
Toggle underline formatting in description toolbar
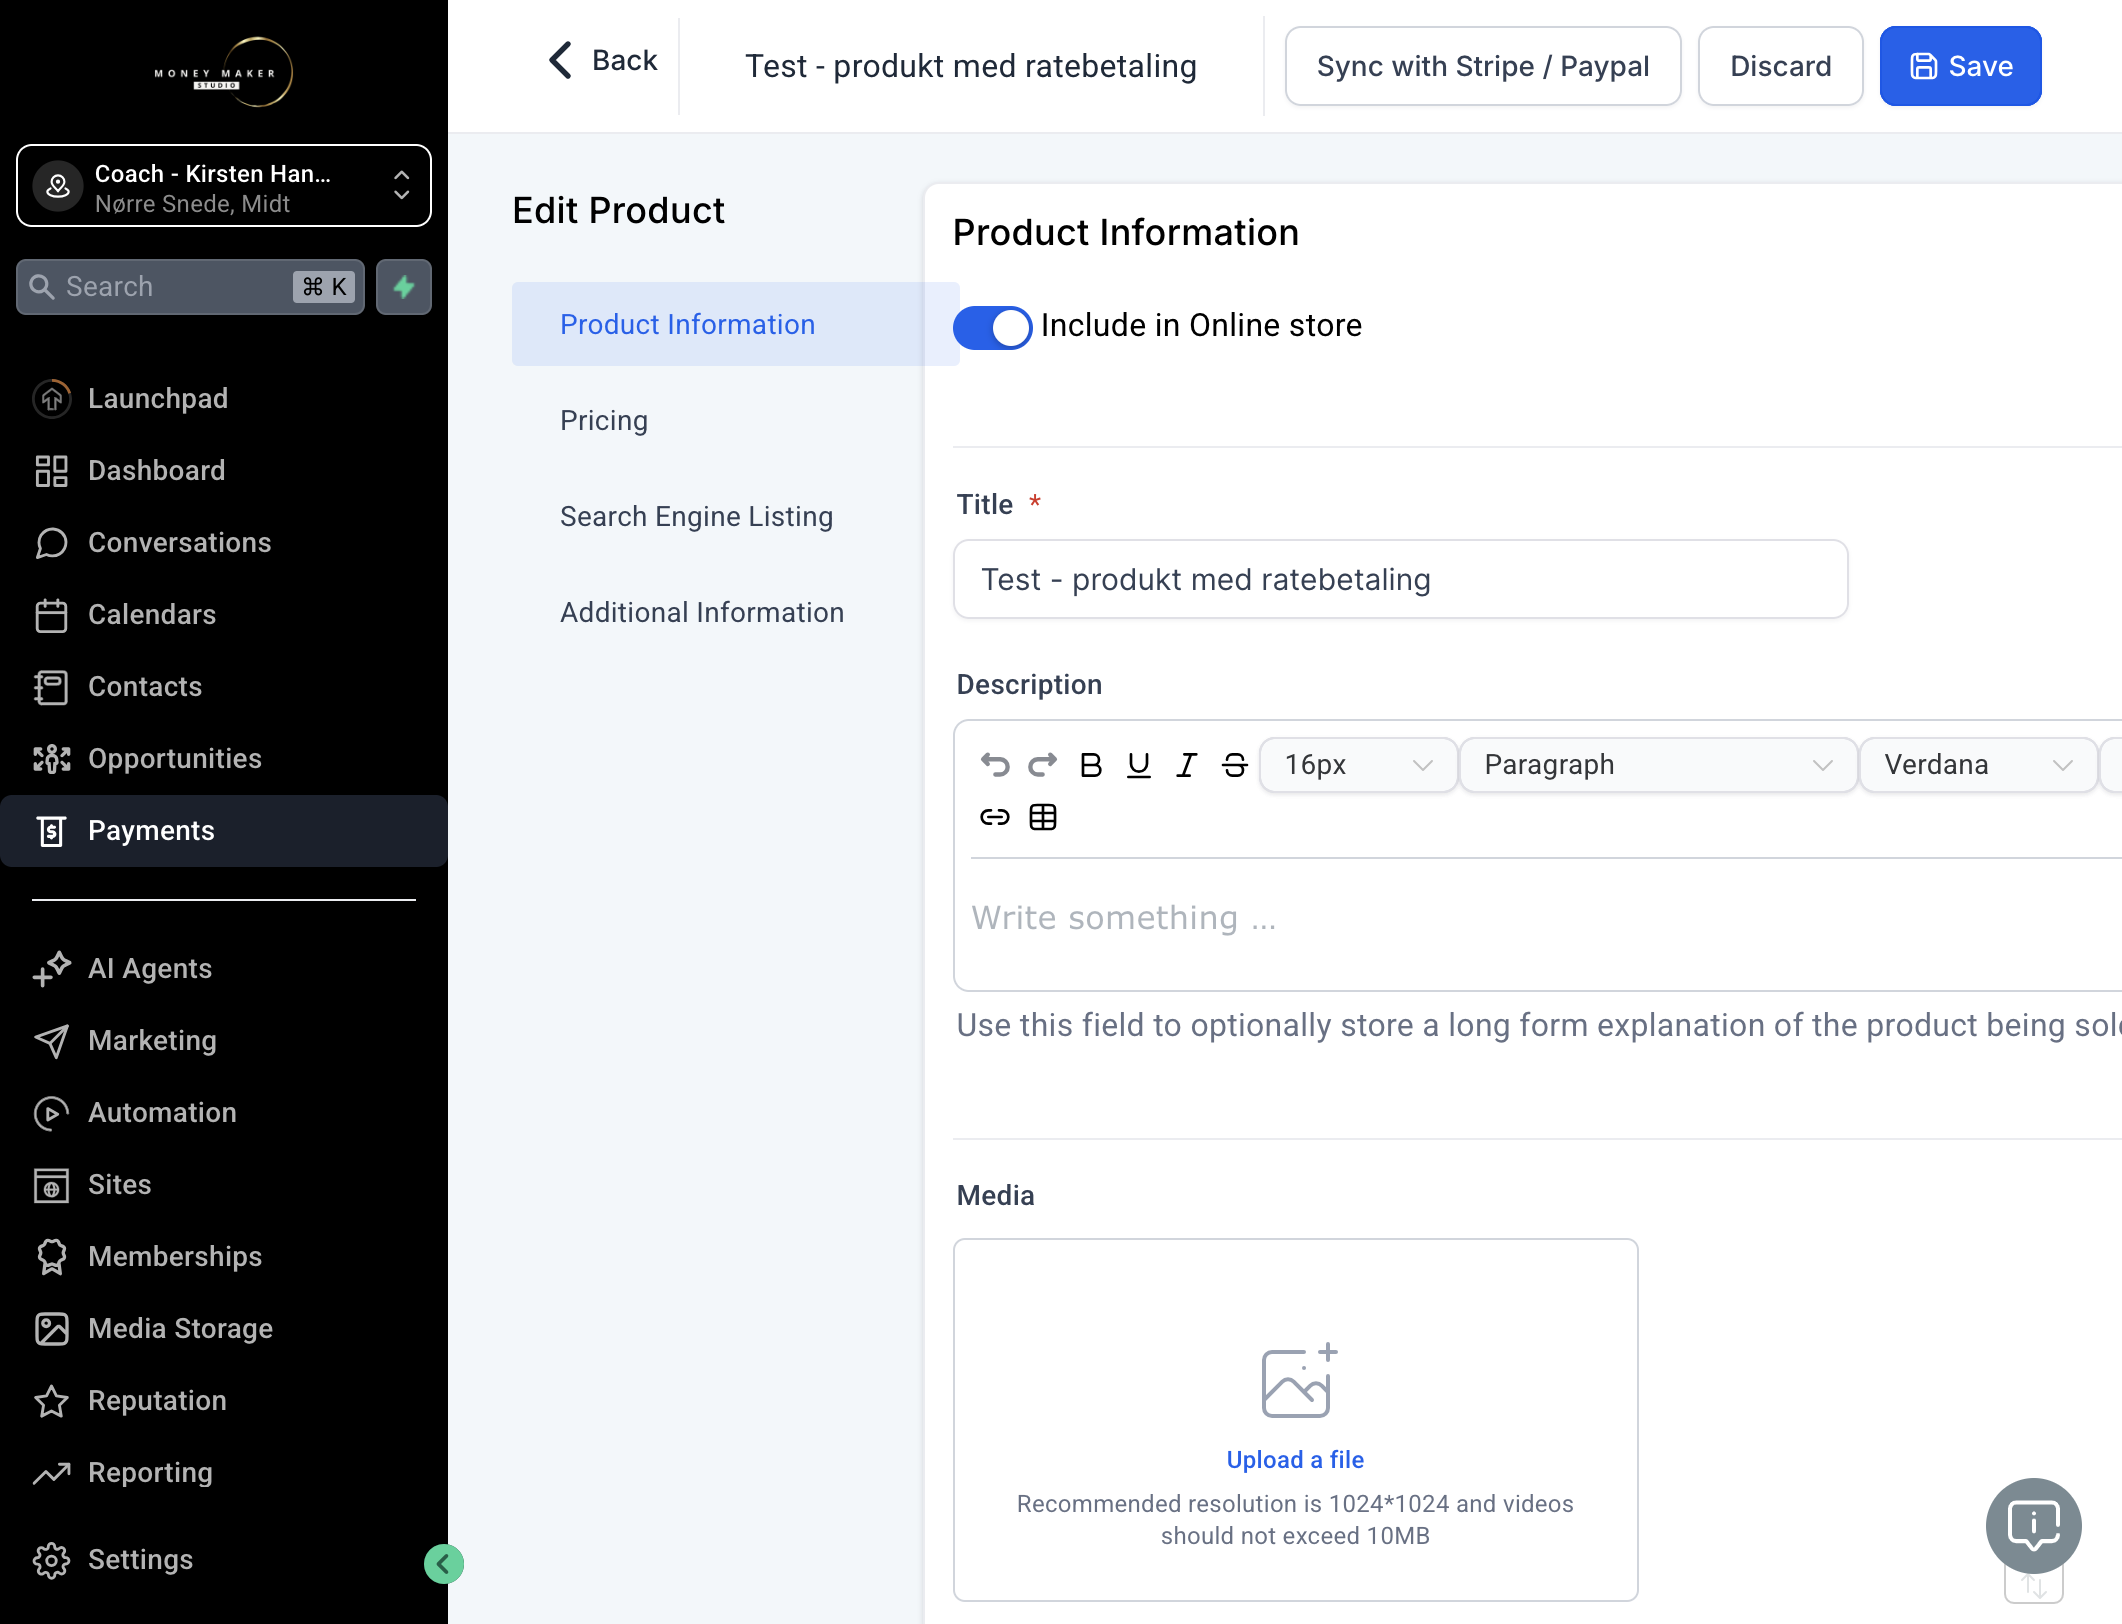[x=1139, y=765]
